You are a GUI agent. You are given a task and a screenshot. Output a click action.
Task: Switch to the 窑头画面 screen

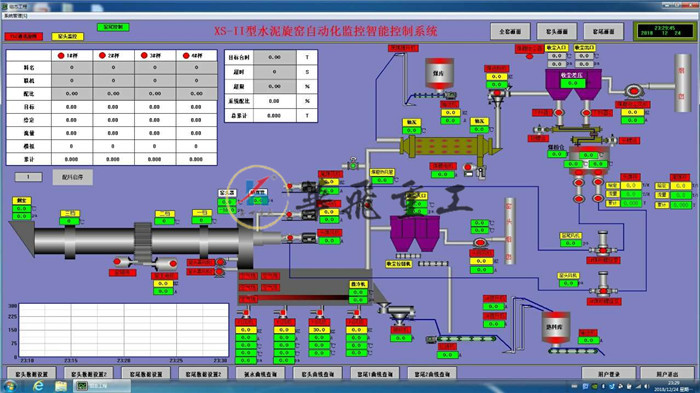point(557,32)
